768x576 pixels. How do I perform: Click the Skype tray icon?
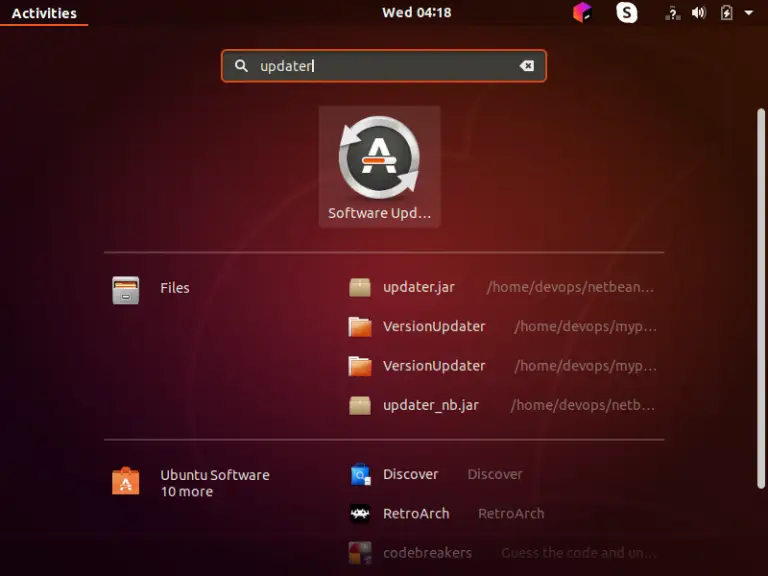(x=627, y=13)
